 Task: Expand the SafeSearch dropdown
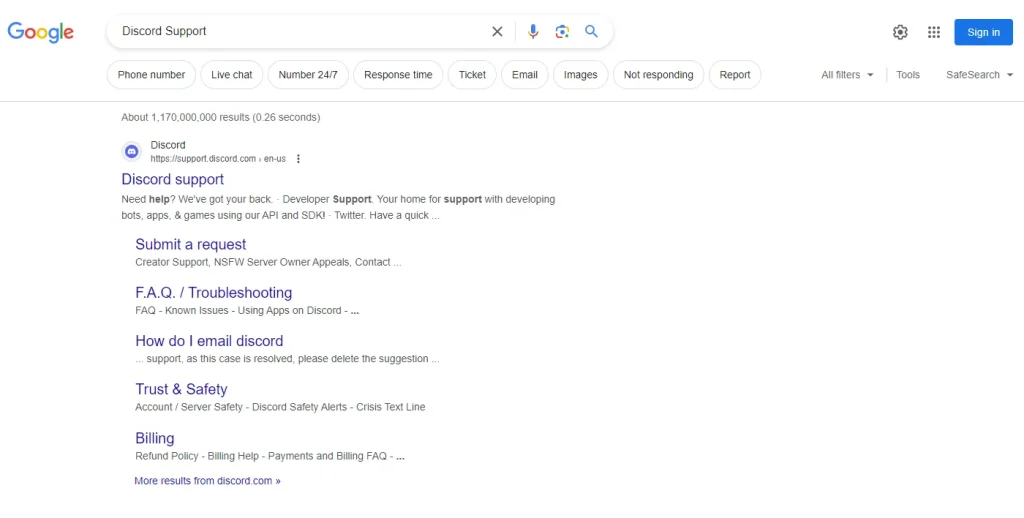[980, 74]
